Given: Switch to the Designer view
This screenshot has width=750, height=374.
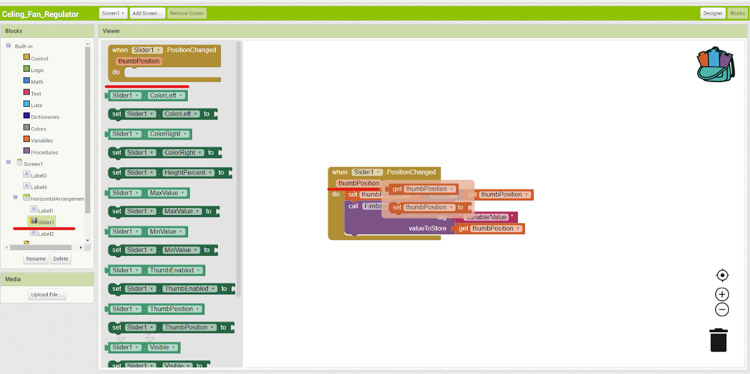Looking at the screenshot, I should [713, 13].
